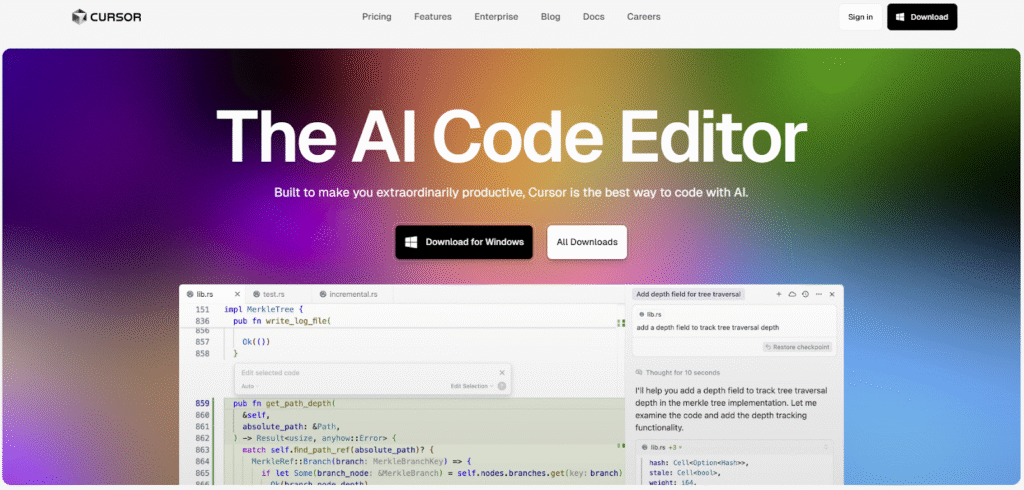Viewport: 1024px width, 490px height.
Task: Click the submit circle in edit popup
Action: [x=502, y=386]
